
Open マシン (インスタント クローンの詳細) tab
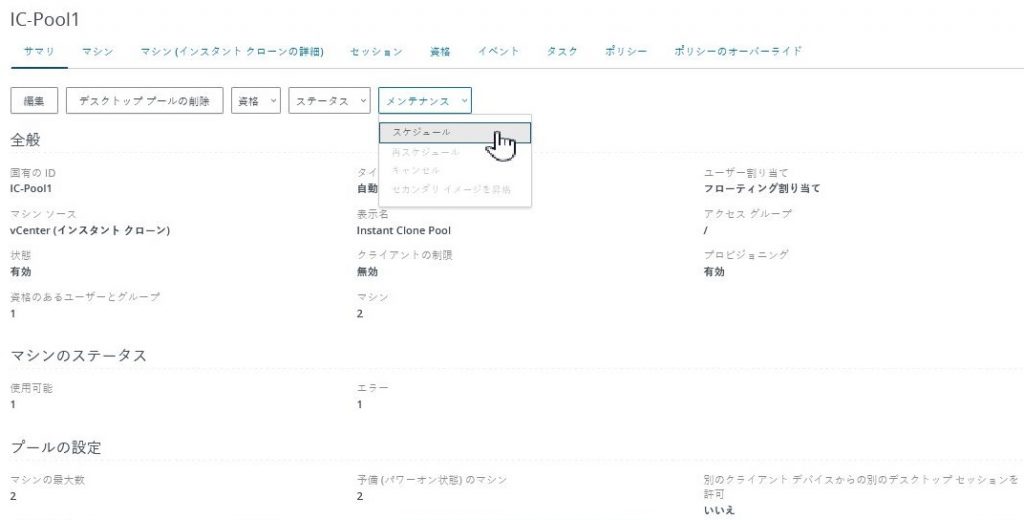pyautogui.click(x=231, y=51)
